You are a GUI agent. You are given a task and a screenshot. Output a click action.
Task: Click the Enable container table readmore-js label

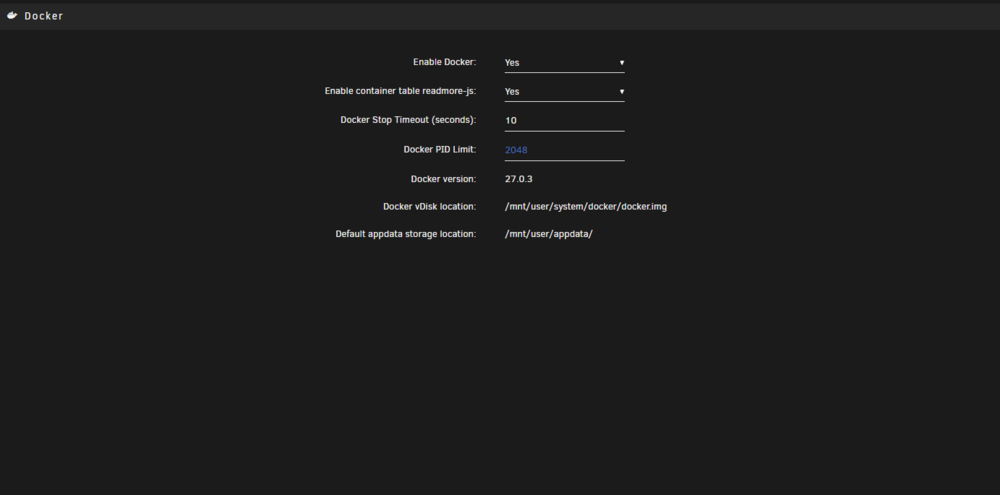click(x=401, y=91)
